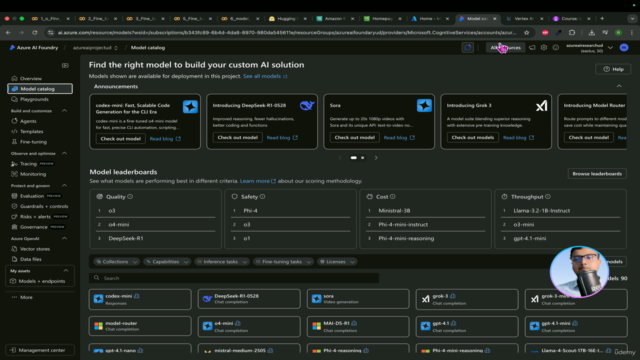Select Model catalog in sidebar
The image size is (640, 360).
[x=40, y=89]
